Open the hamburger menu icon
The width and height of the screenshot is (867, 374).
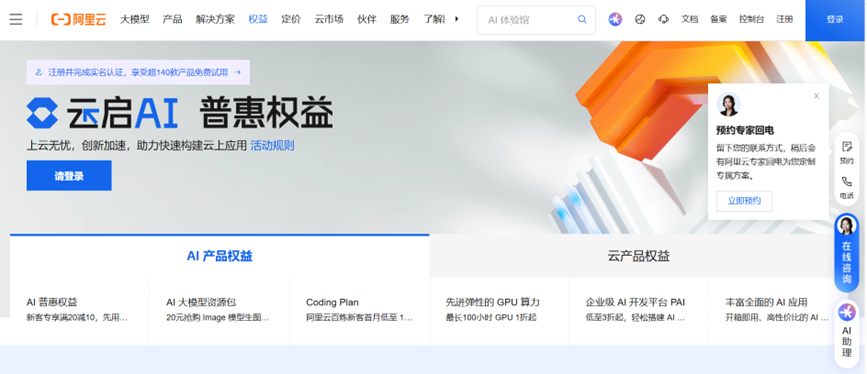click(x=16, y=19)
